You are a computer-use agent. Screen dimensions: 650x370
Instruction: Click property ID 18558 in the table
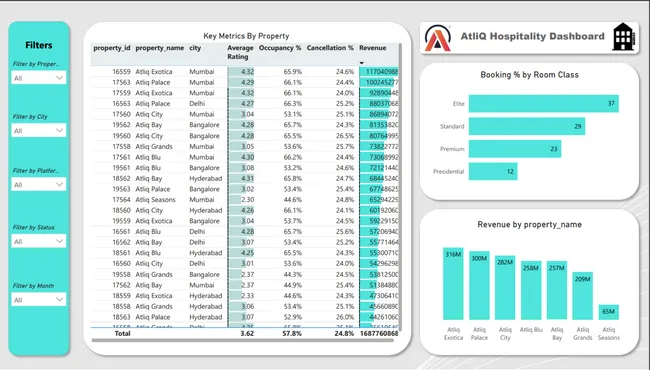click(121, 307)
